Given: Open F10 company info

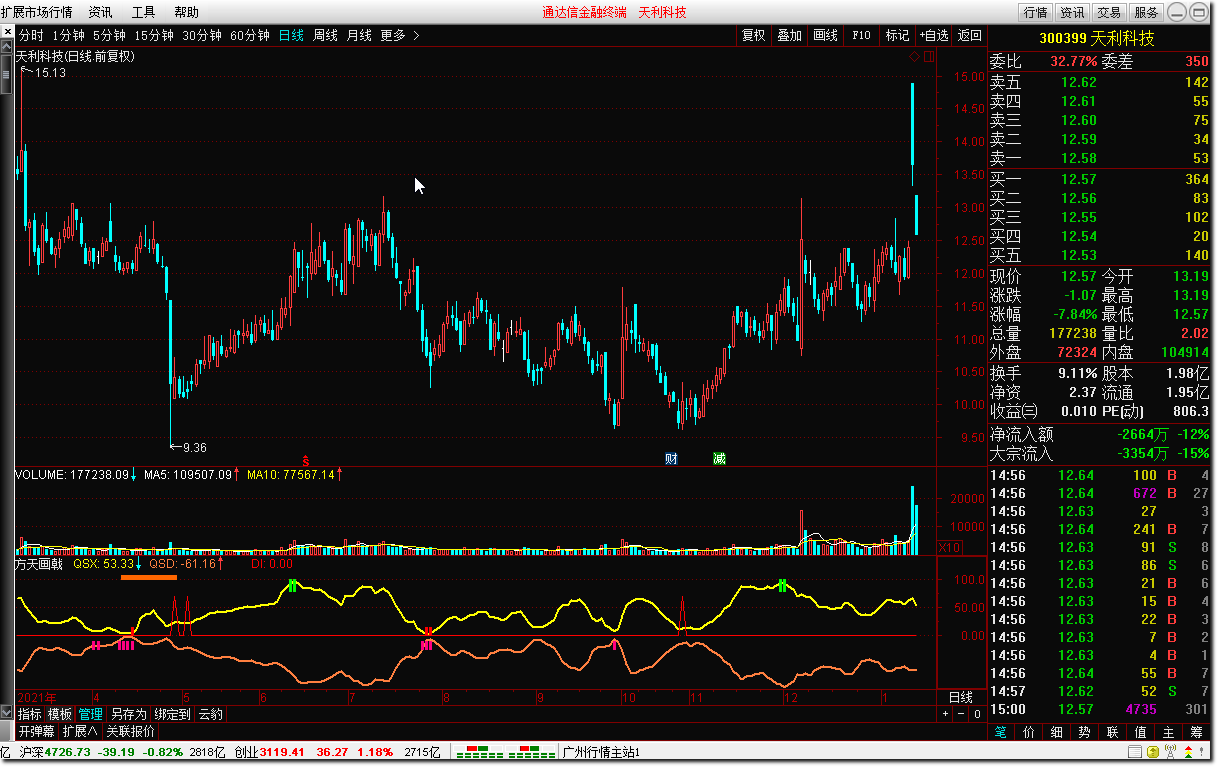Looking at the screenshot, I should click(x=861, y=35).
